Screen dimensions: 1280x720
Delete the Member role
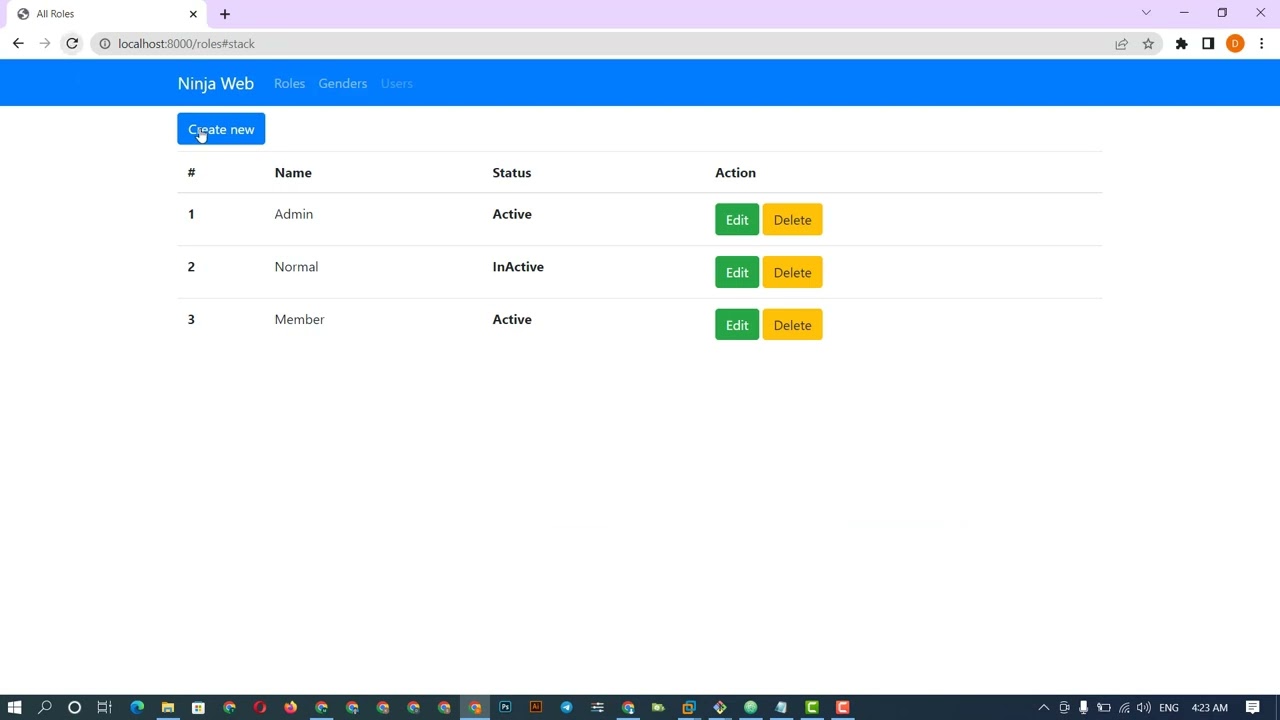tap(792, 325)
